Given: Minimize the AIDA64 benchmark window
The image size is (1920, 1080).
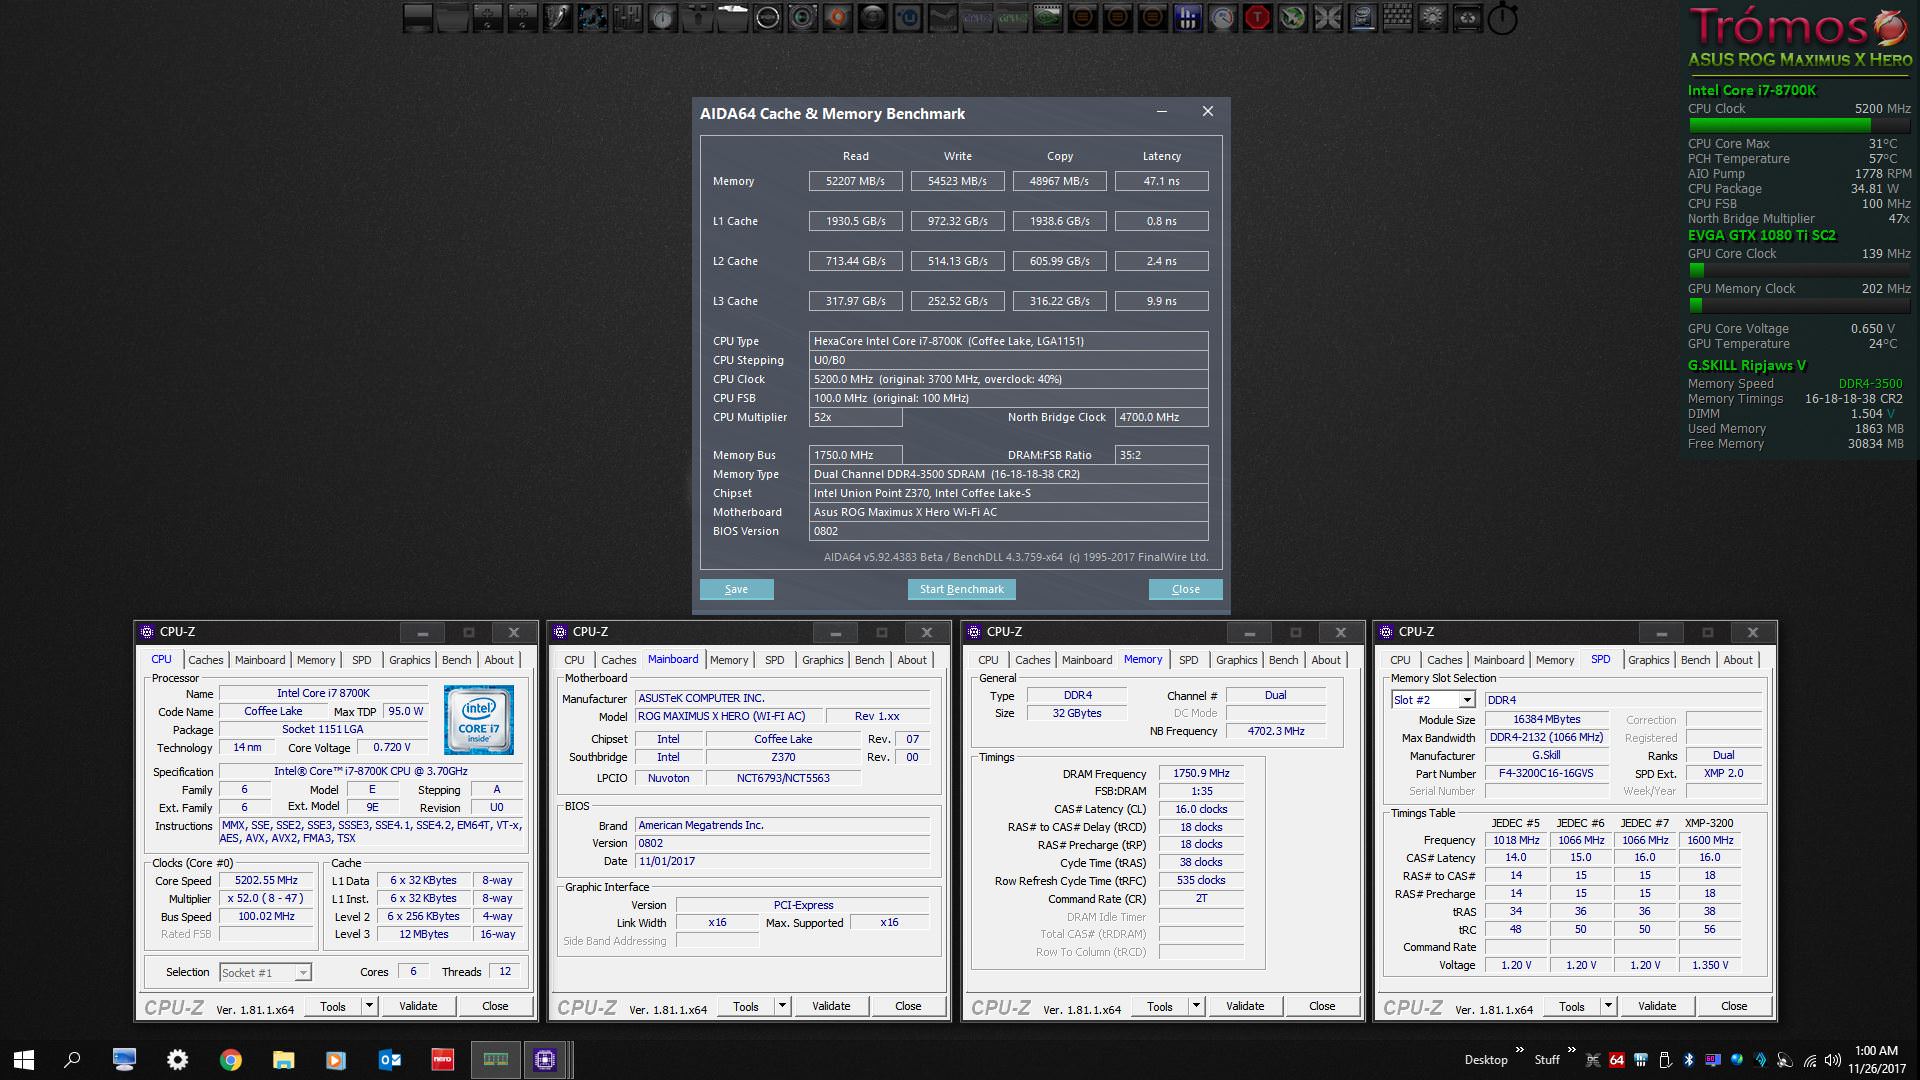Looking at the screenshot, I should pyautogui.click(x=1162, y=112).
